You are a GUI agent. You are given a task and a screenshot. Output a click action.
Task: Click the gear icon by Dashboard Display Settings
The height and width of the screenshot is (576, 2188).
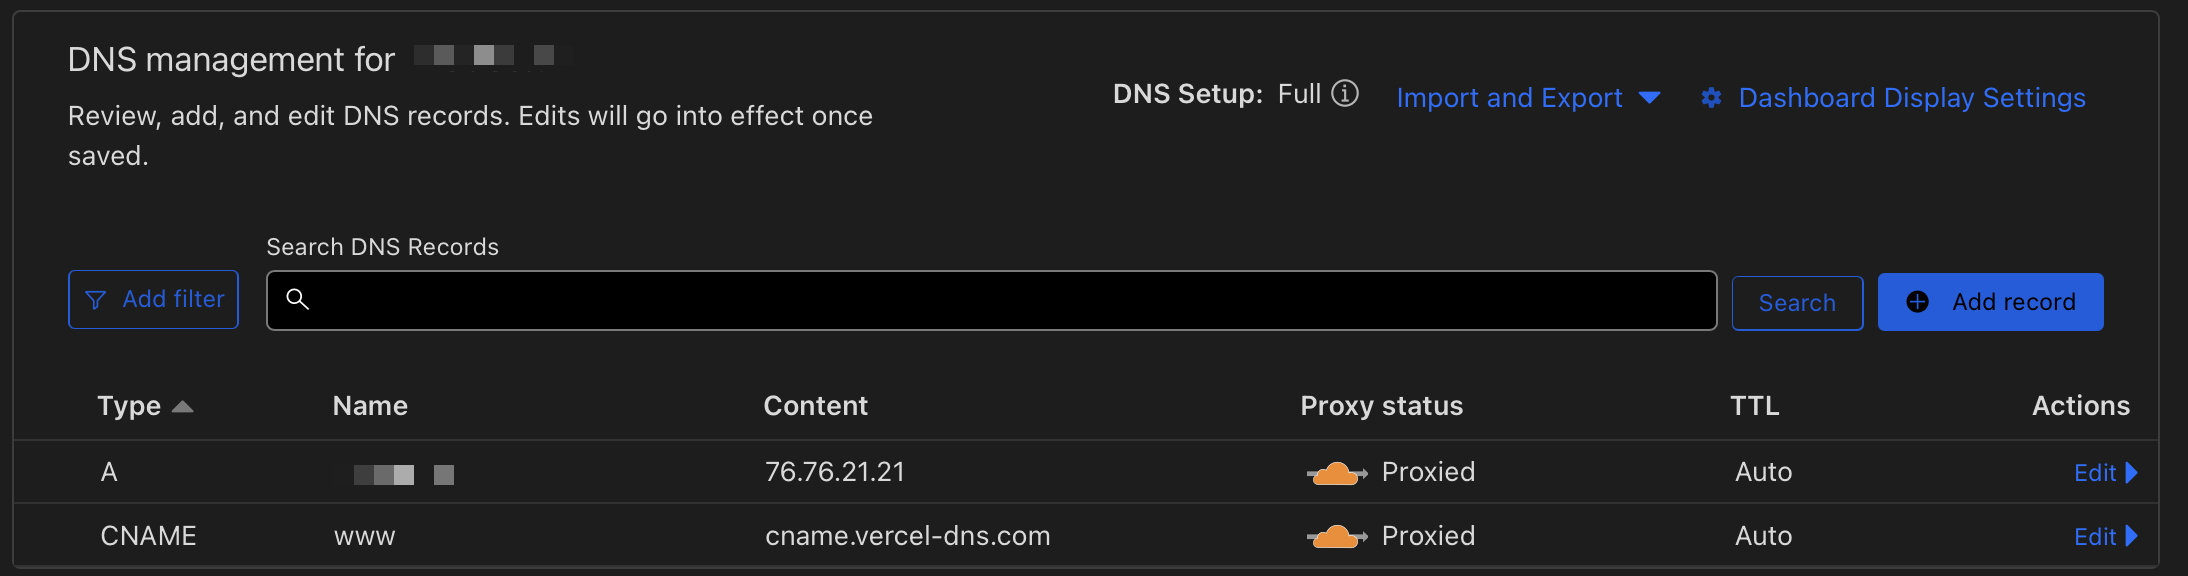point(1711,97)
